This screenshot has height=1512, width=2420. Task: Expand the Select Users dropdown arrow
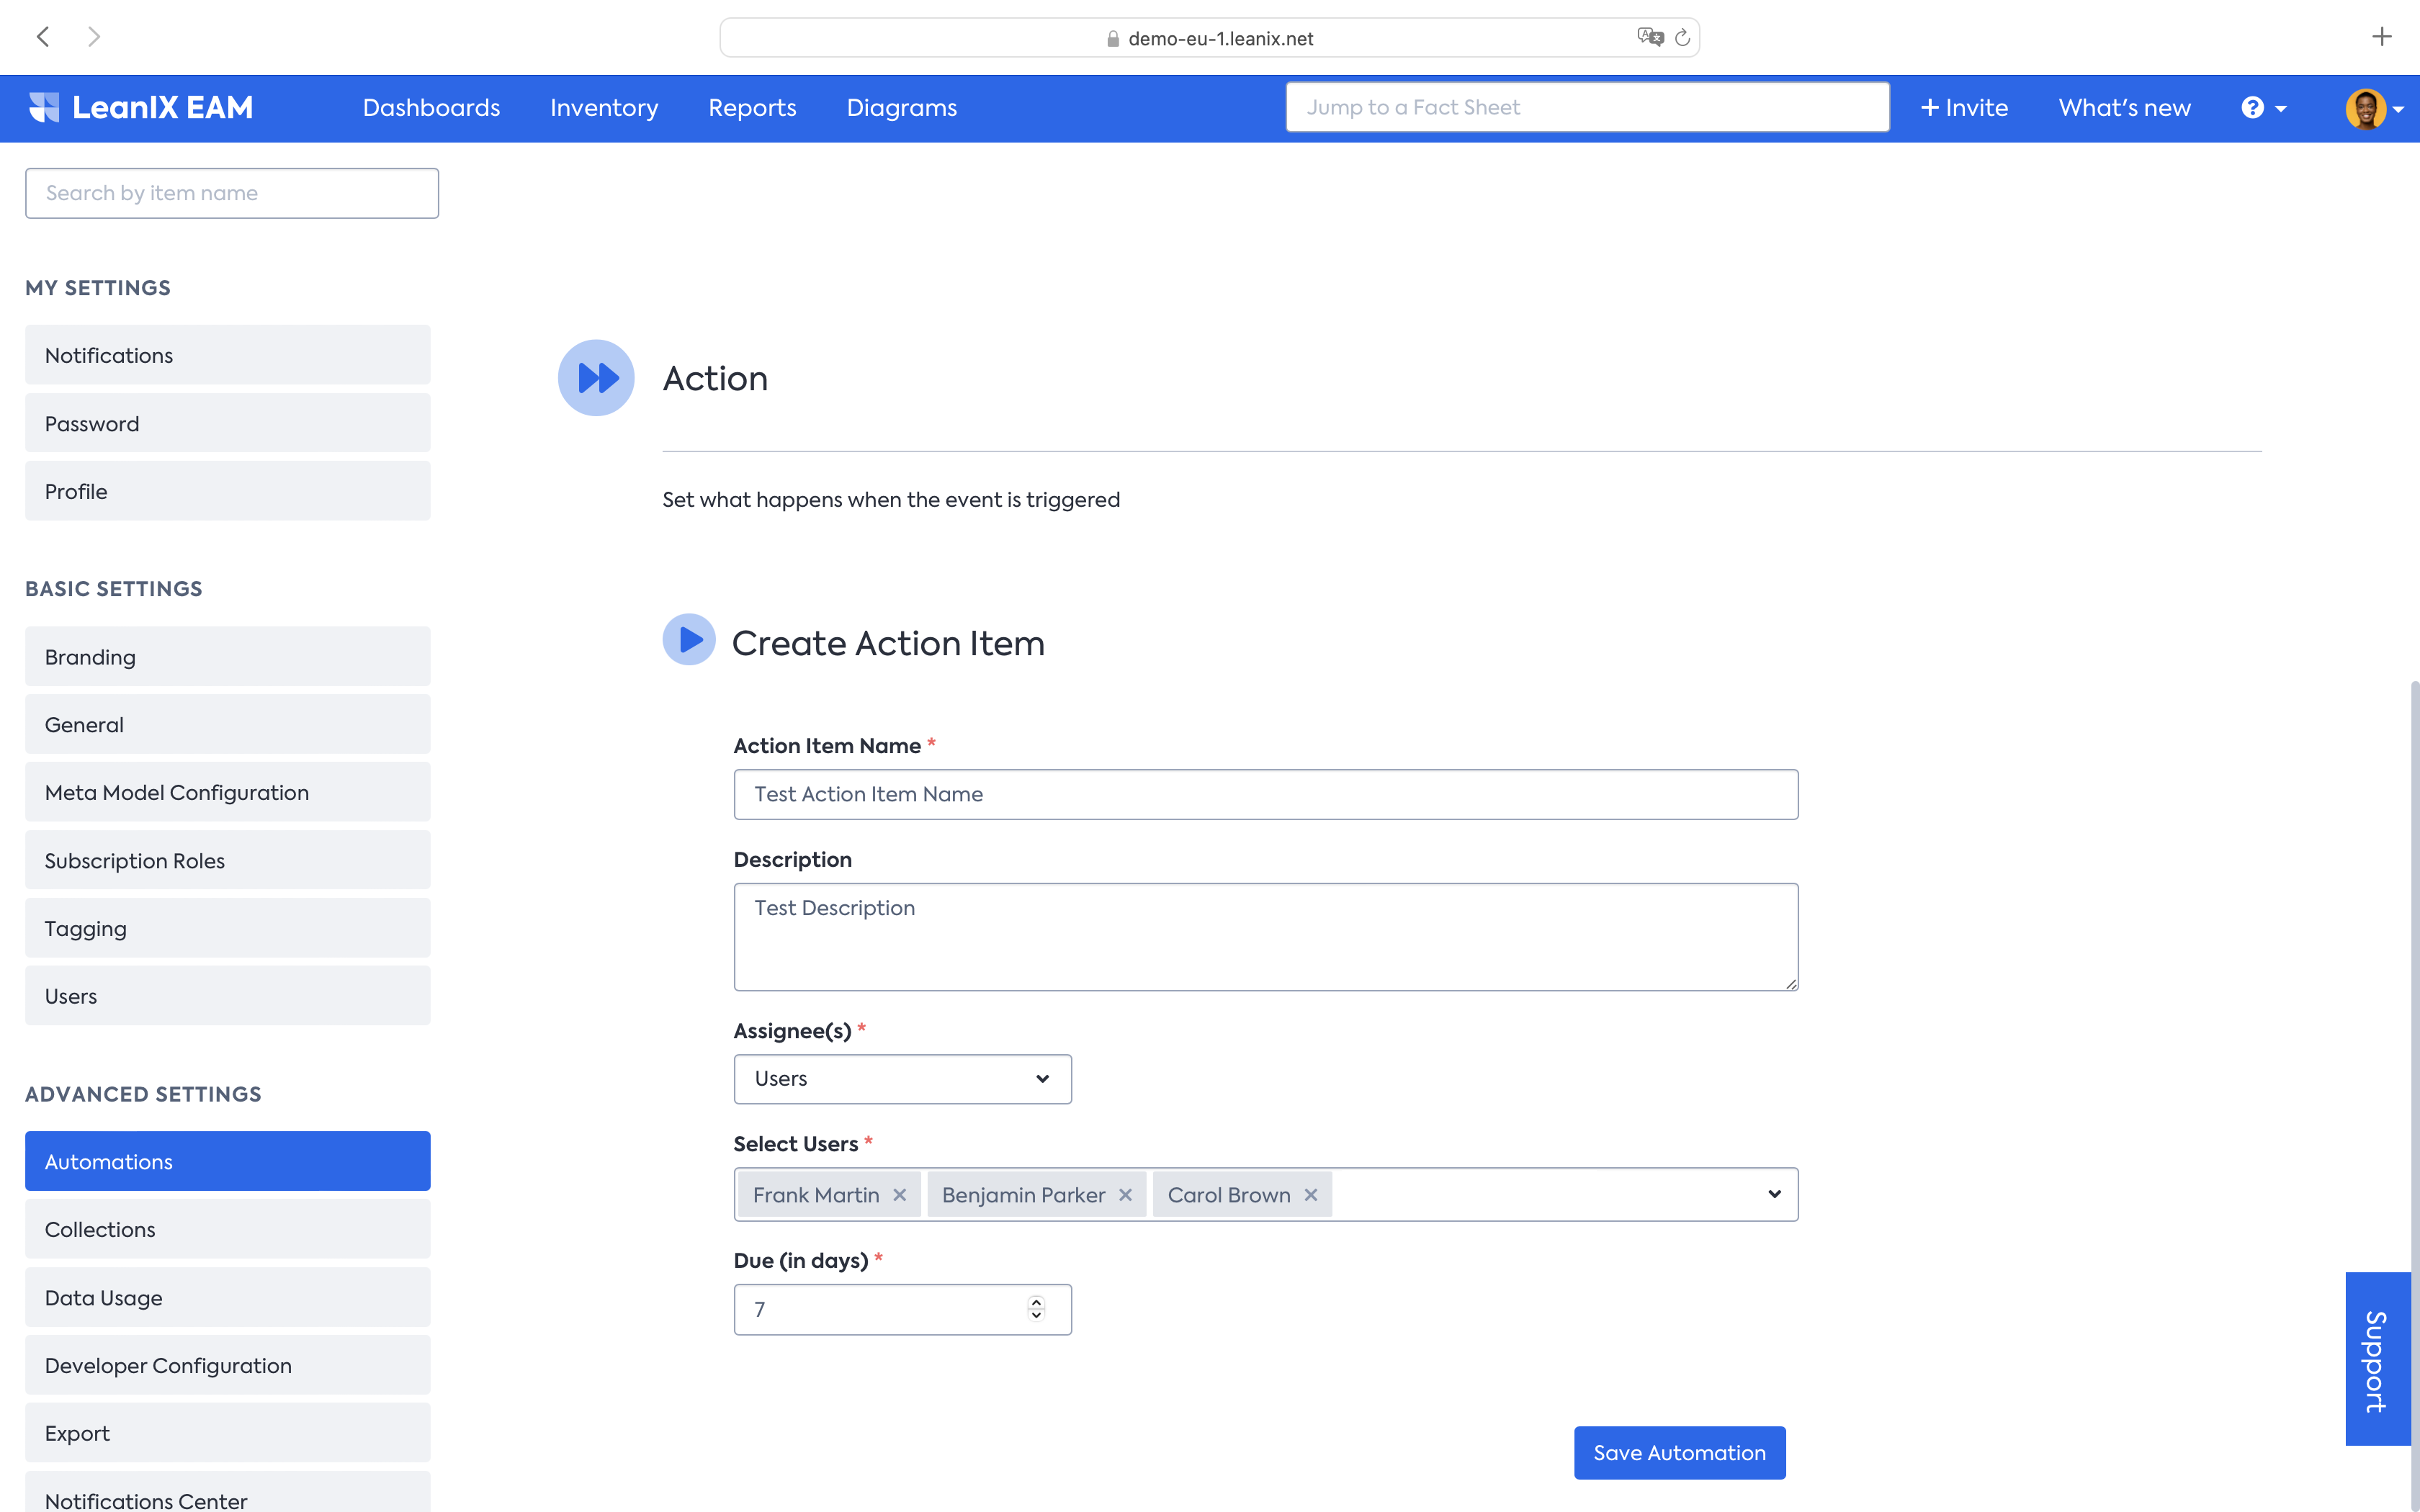[x=1774, y=1194]
